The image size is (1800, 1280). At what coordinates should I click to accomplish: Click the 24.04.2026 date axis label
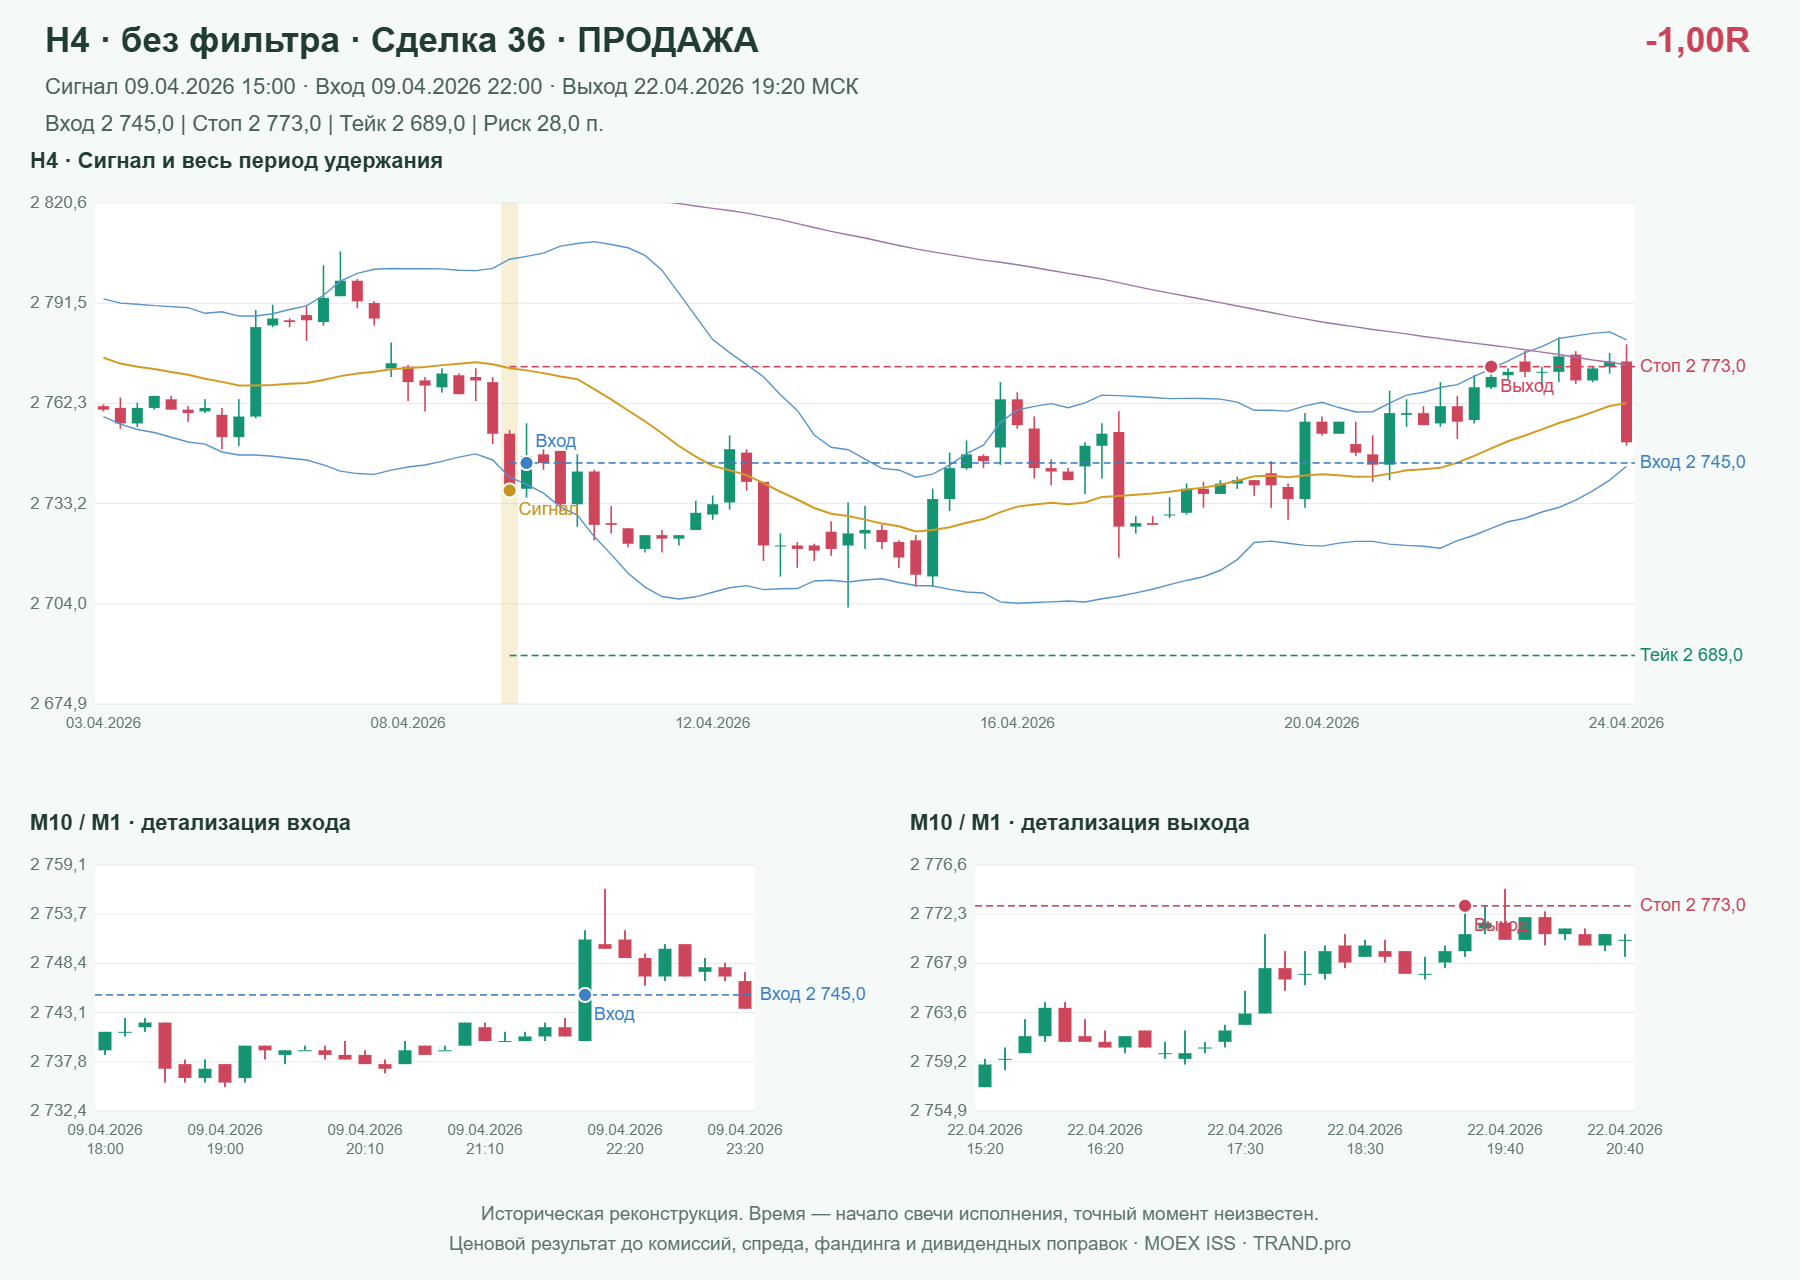(1626, 723)
